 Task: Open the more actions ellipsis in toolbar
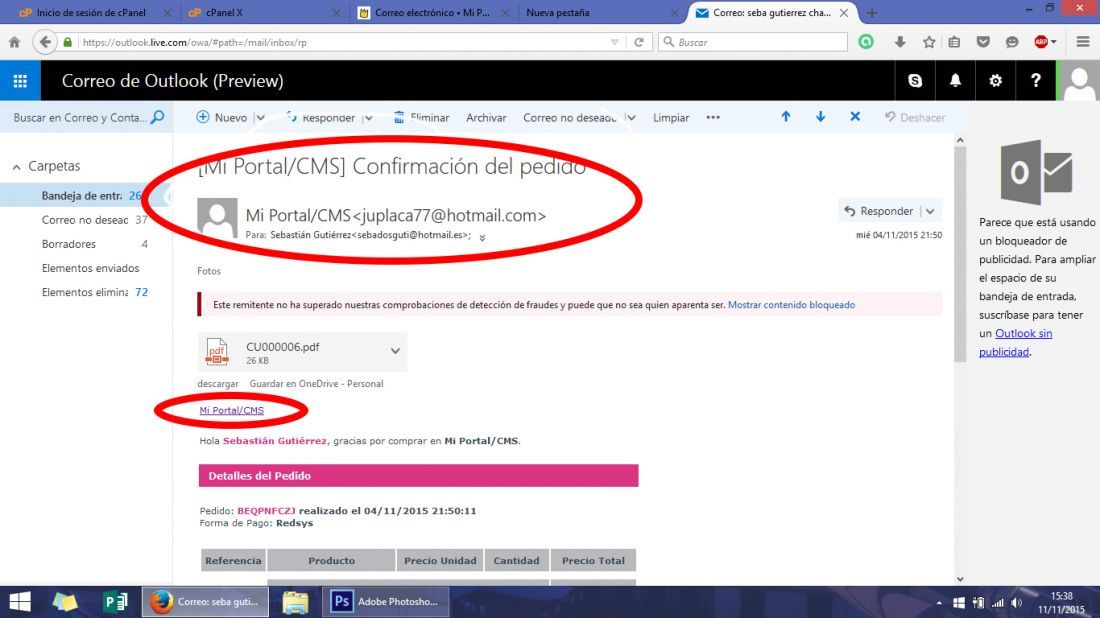(x=713, y=117)
